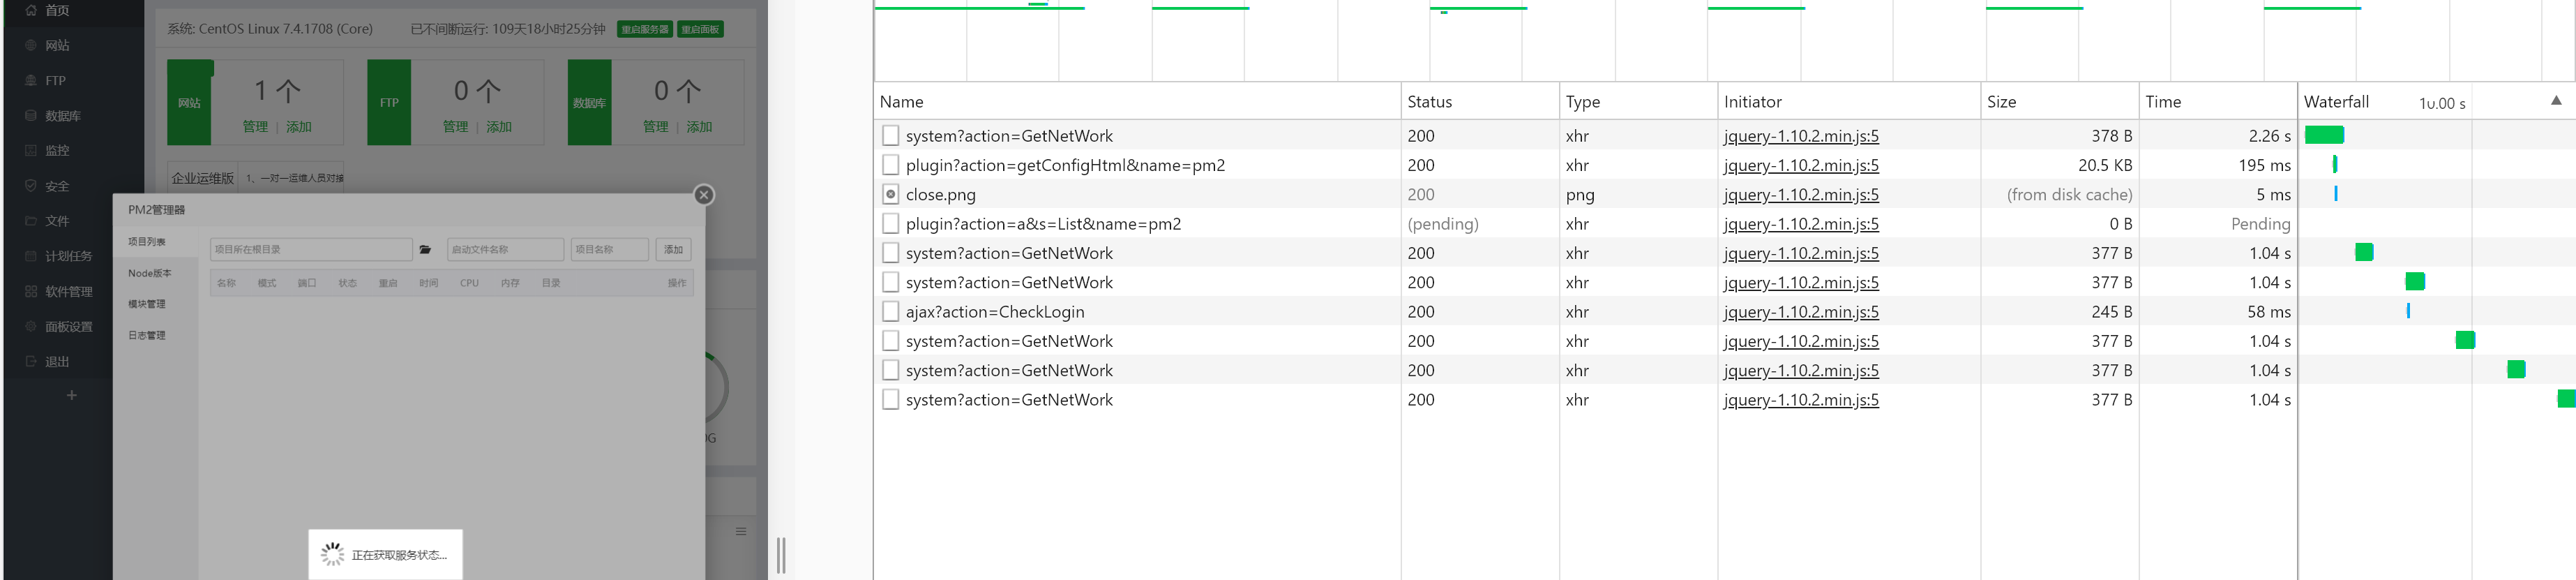Click 添加 link under 数据库 card
This screenshot has width=2576, height=580.
(699, 127)
